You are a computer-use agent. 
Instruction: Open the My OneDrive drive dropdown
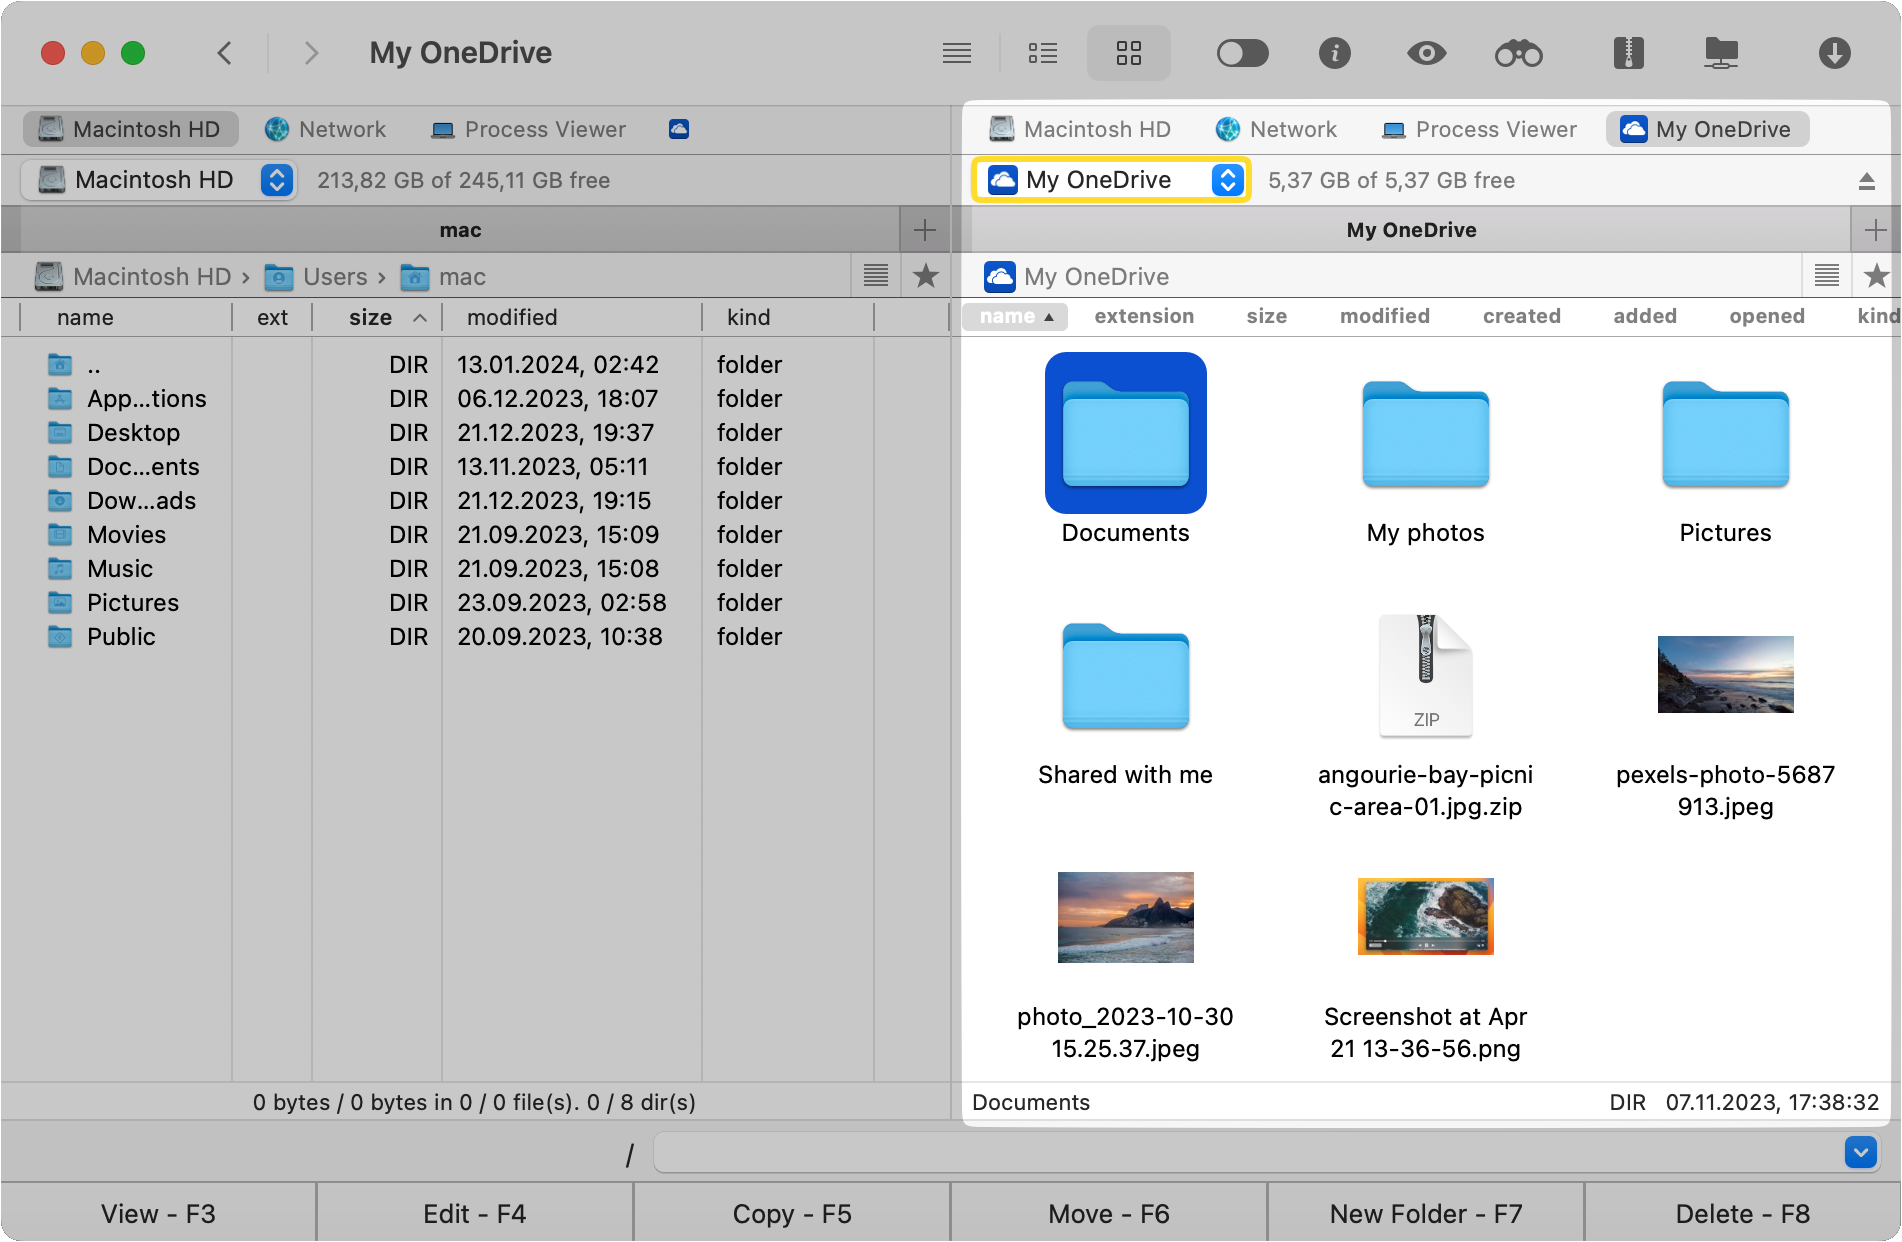pyautogui.click(x=1111, y=180)
